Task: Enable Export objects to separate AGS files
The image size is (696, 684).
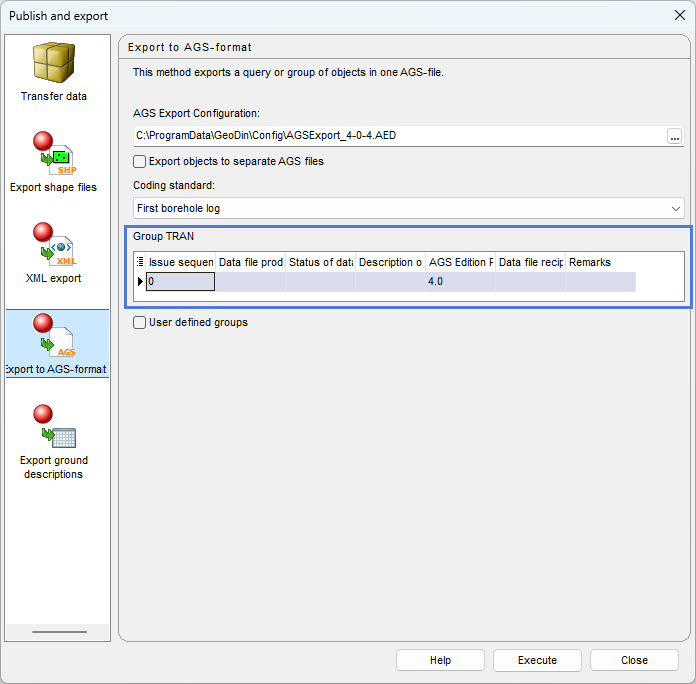Action: pyautogui.click(x=140, y=161)
